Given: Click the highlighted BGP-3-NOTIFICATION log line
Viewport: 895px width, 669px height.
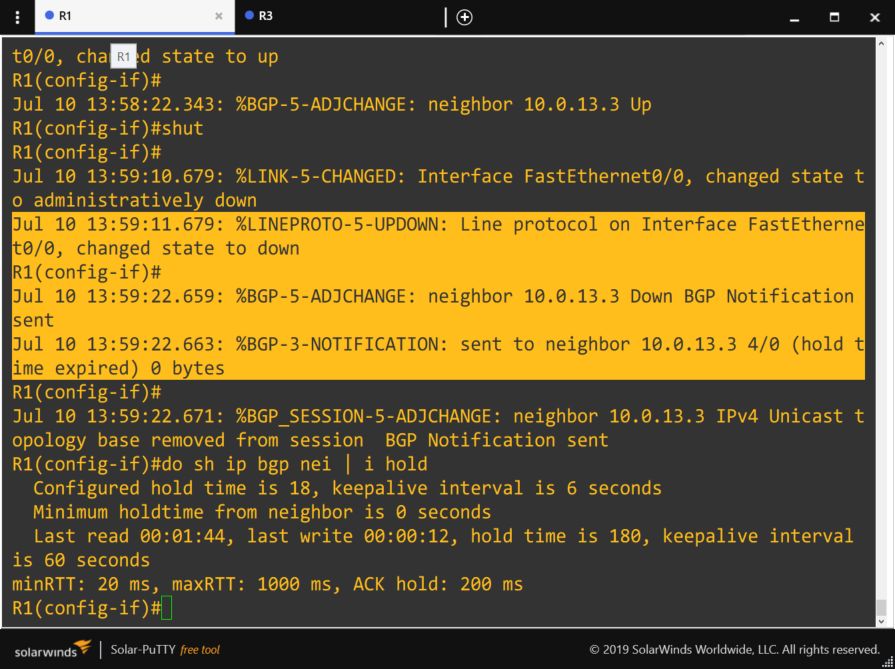Looking at the screenshot, I should point(438,344).
